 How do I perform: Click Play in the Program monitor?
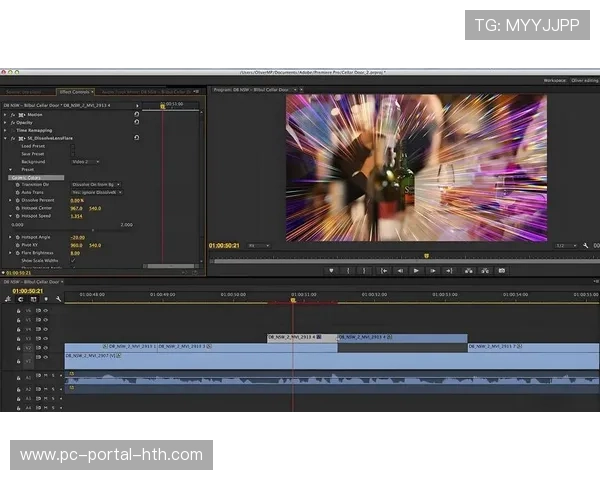(418, 270)
